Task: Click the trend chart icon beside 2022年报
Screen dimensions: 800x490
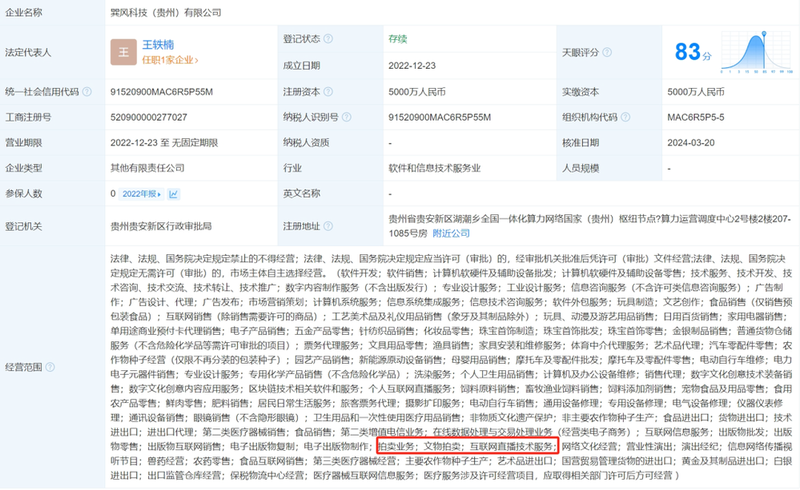Action: [x=173, y=194]
